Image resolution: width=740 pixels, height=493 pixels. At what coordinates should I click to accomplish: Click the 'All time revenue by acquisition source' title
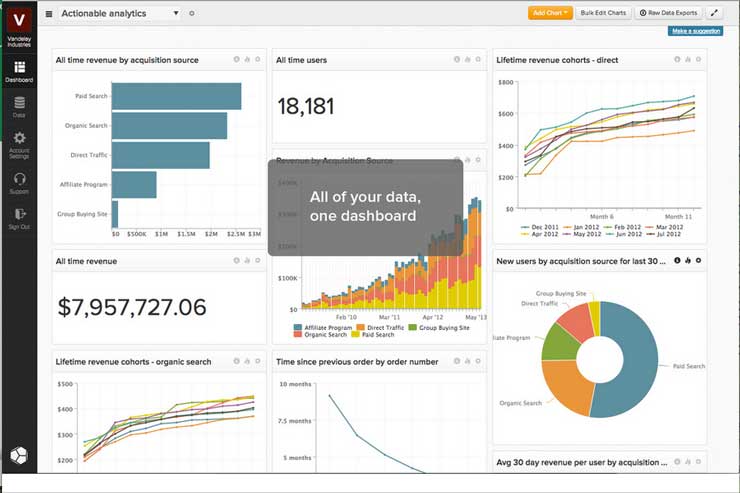coord(127,60)
